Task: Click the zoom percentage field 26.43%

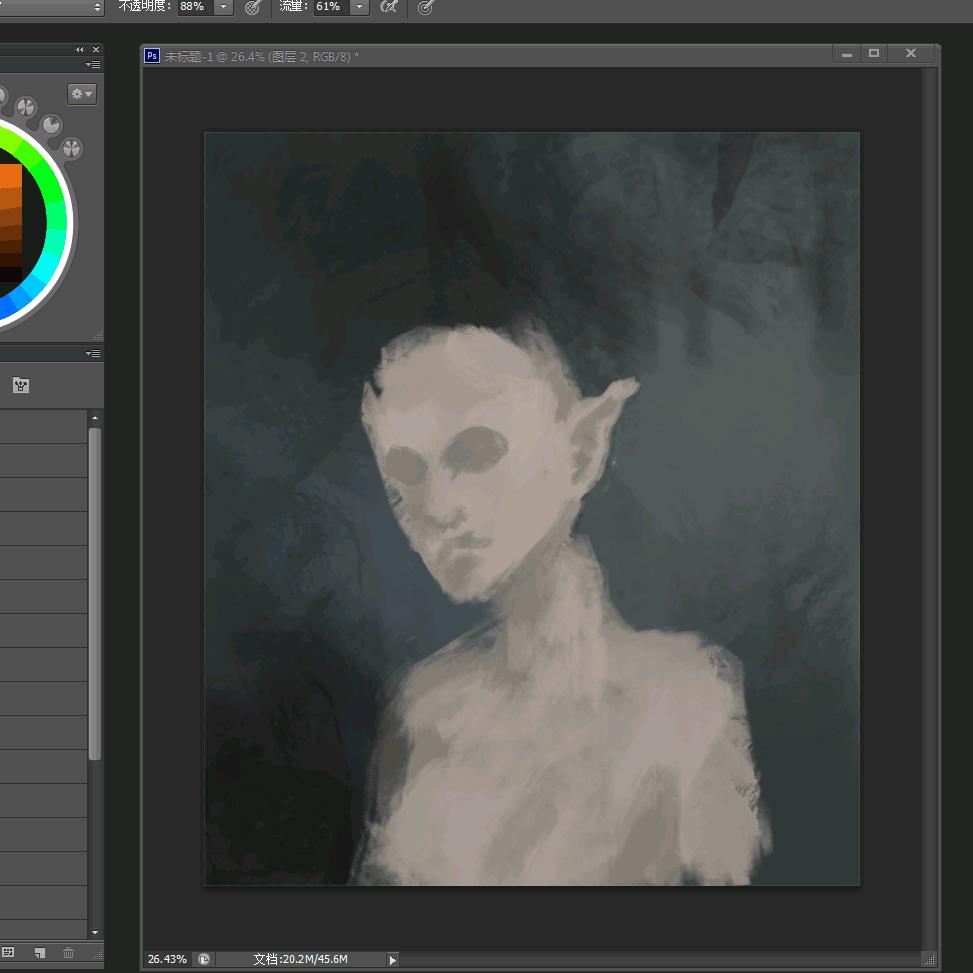Action: point(167,959)
